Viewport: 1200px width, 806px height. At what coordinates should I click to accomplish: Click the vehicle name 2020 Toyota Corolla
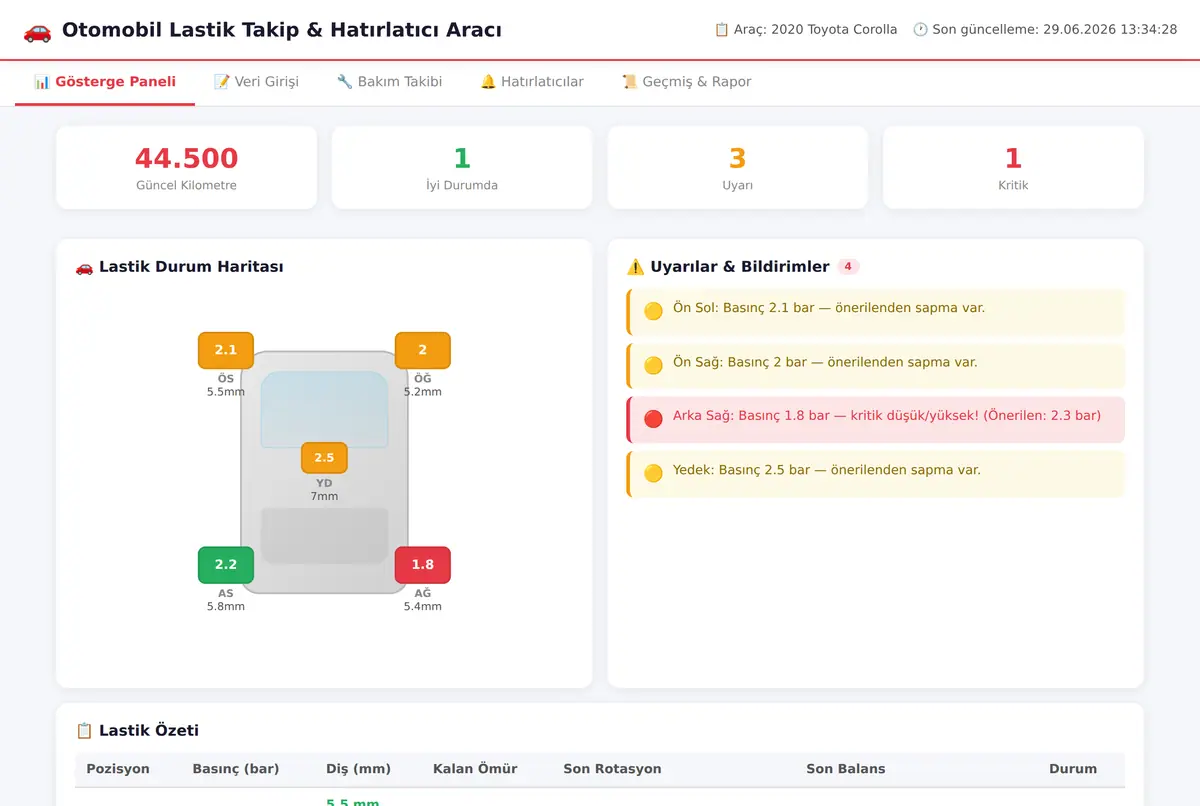coord(834,30)
